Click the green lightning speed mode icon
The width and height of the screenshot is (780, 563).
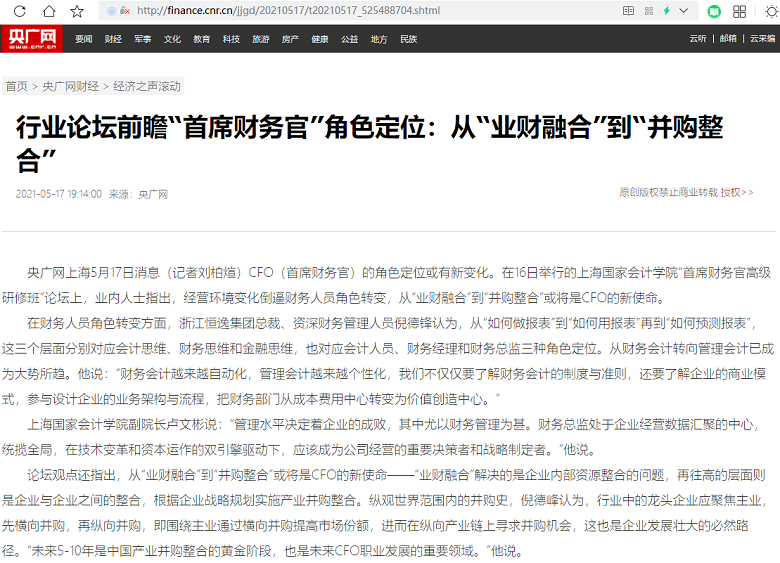(x=667, y=11)
